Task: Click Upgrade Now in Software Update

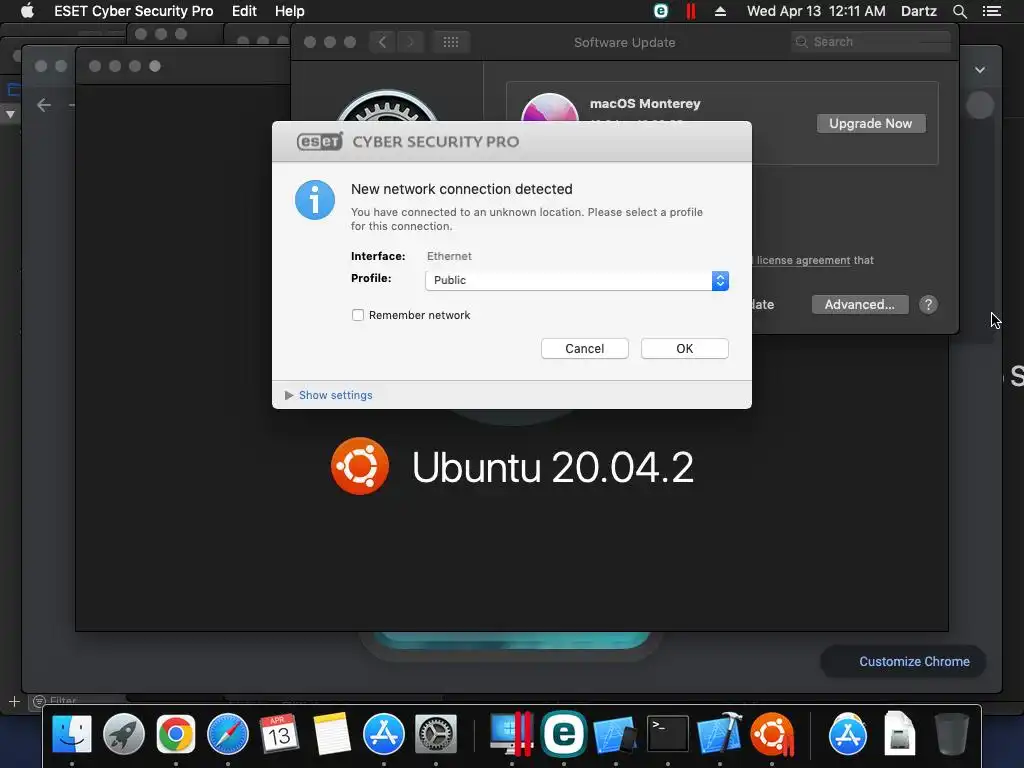Action: coord(871,123)
